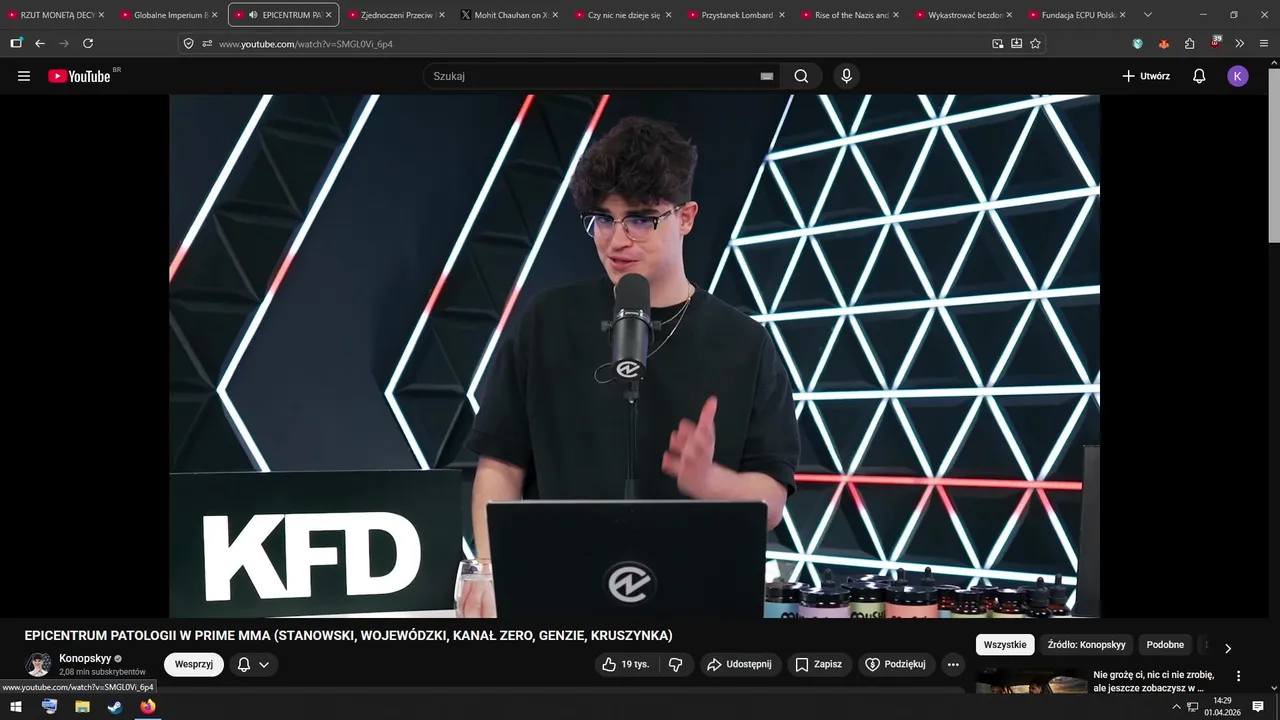1280x720 pixels.
Task: Open Steam from the taskbar
Action: pyautogui.click(x=115, y=706)
